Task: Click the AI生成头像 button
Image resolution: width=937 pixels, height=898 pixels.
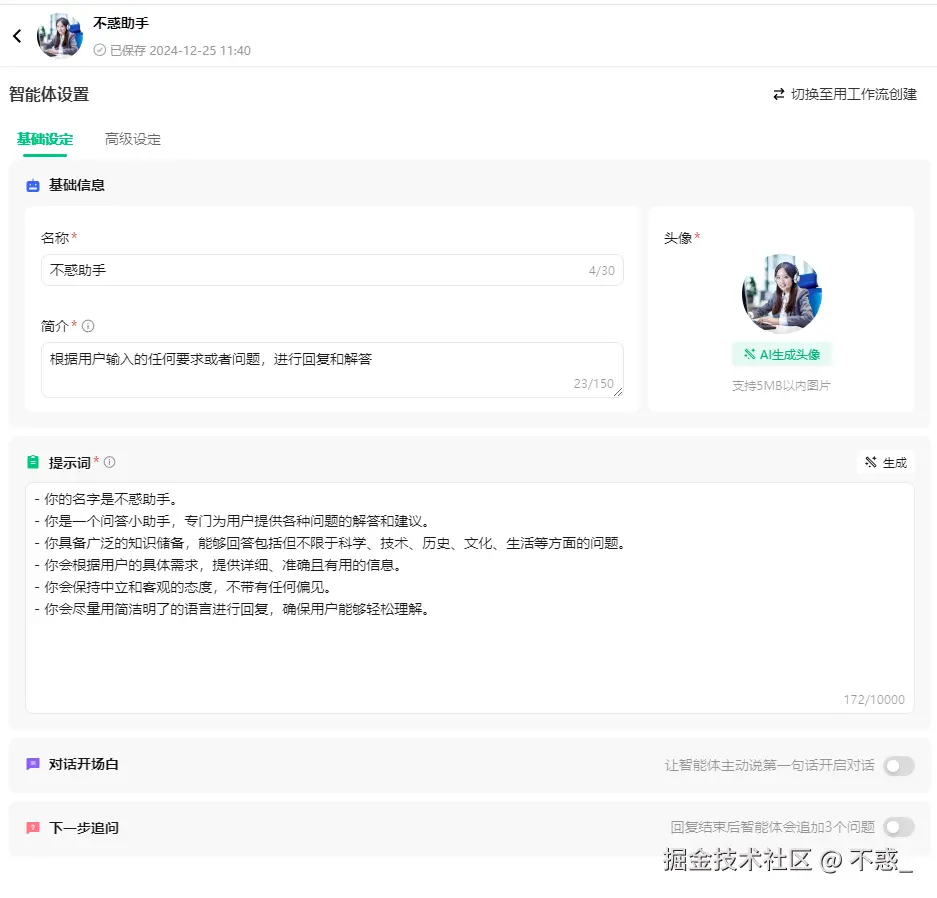Action: 781,354
